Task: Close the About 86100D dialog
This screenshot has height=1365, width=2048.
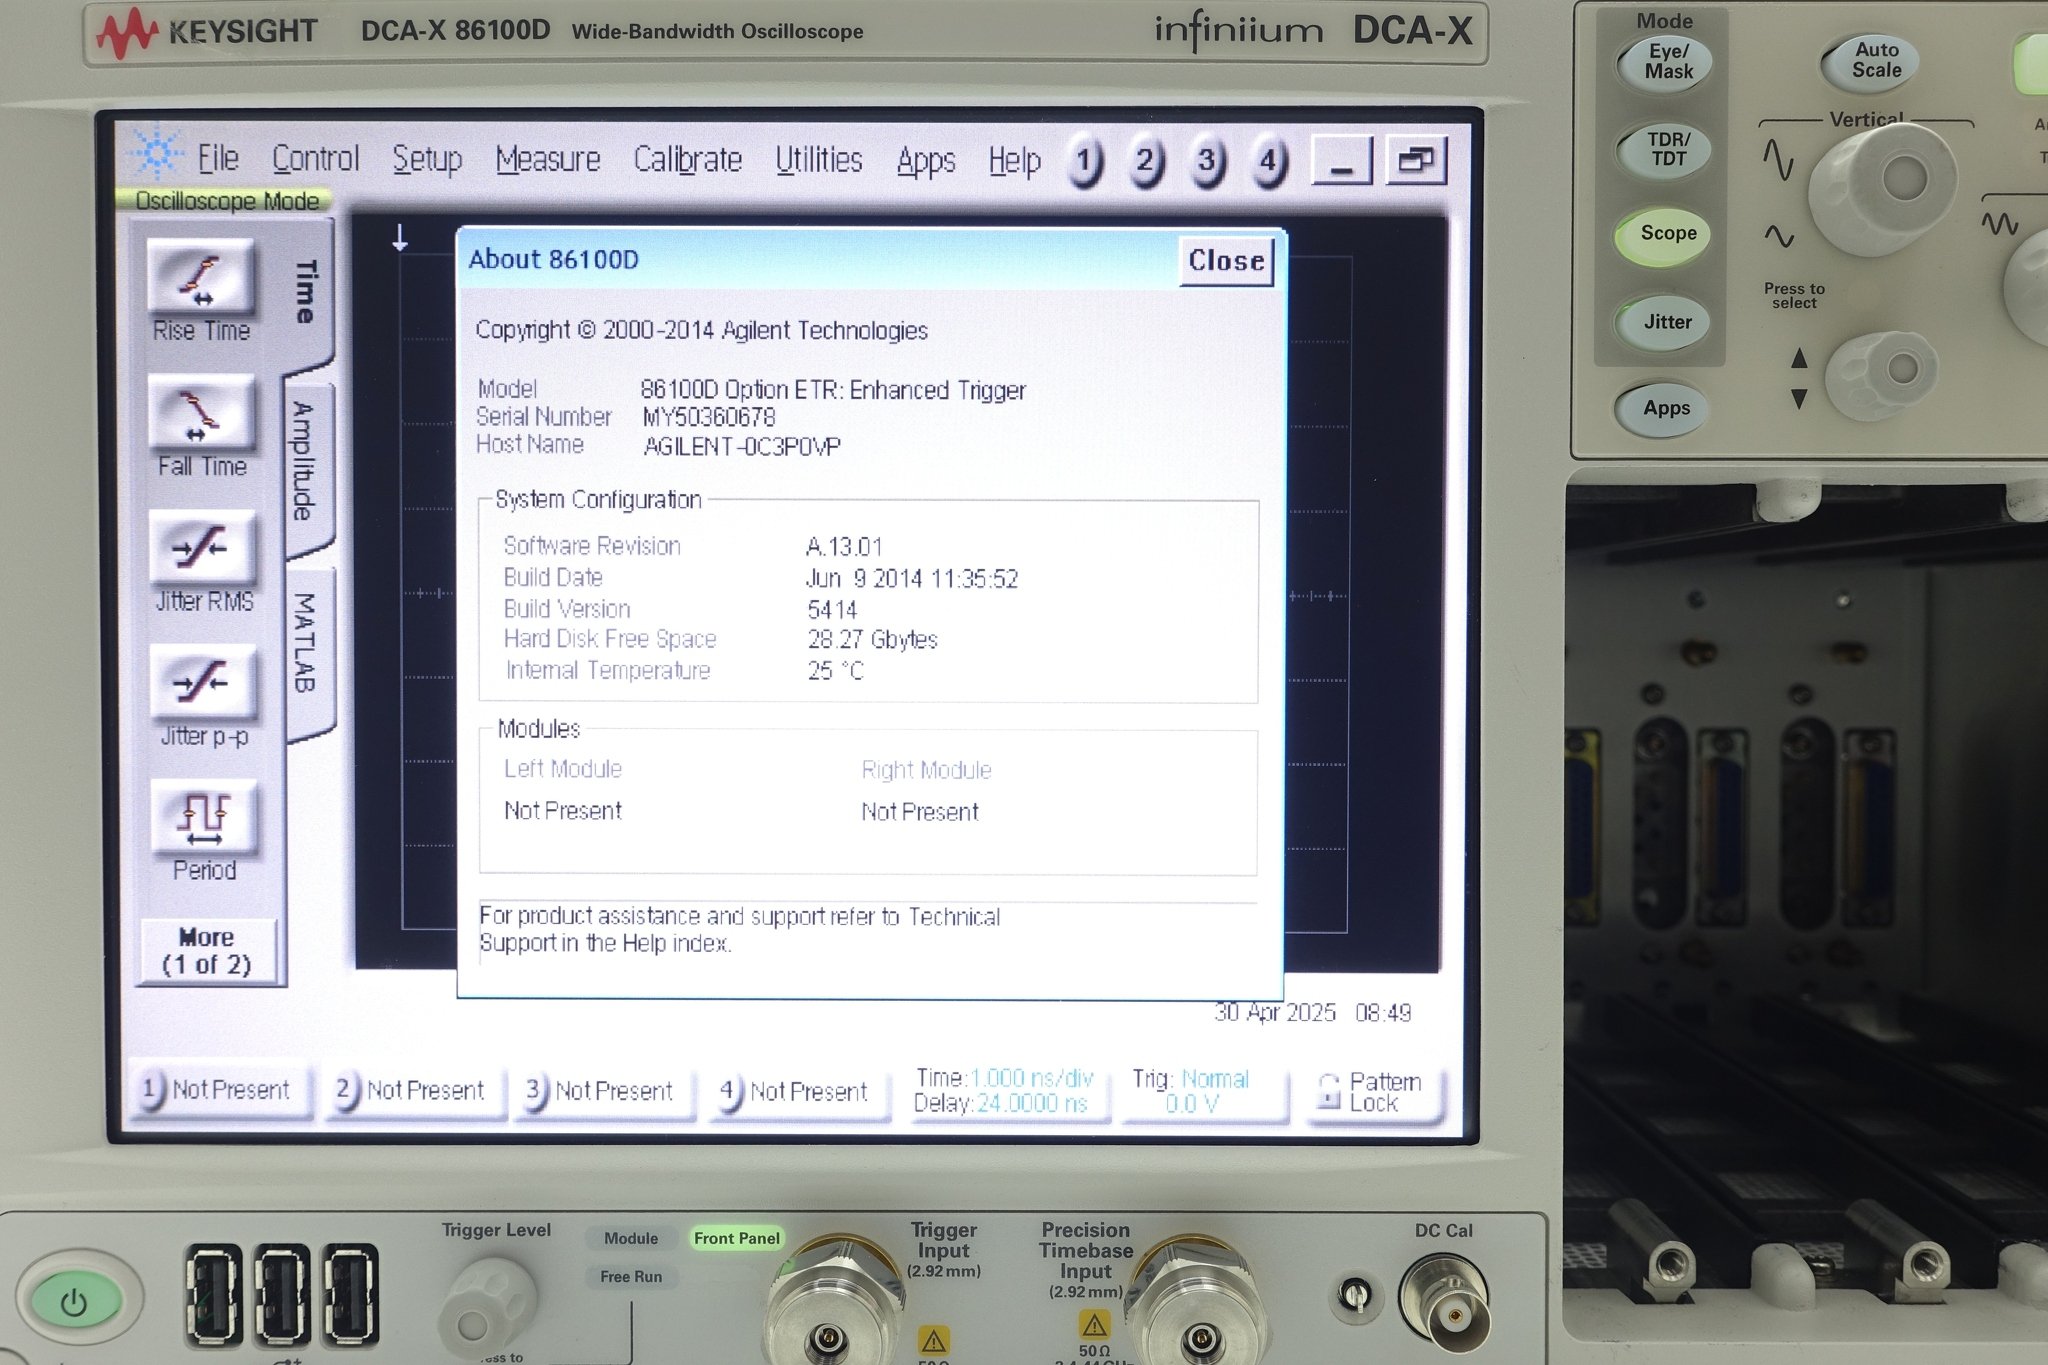Action: click(x=1226, y=261)
